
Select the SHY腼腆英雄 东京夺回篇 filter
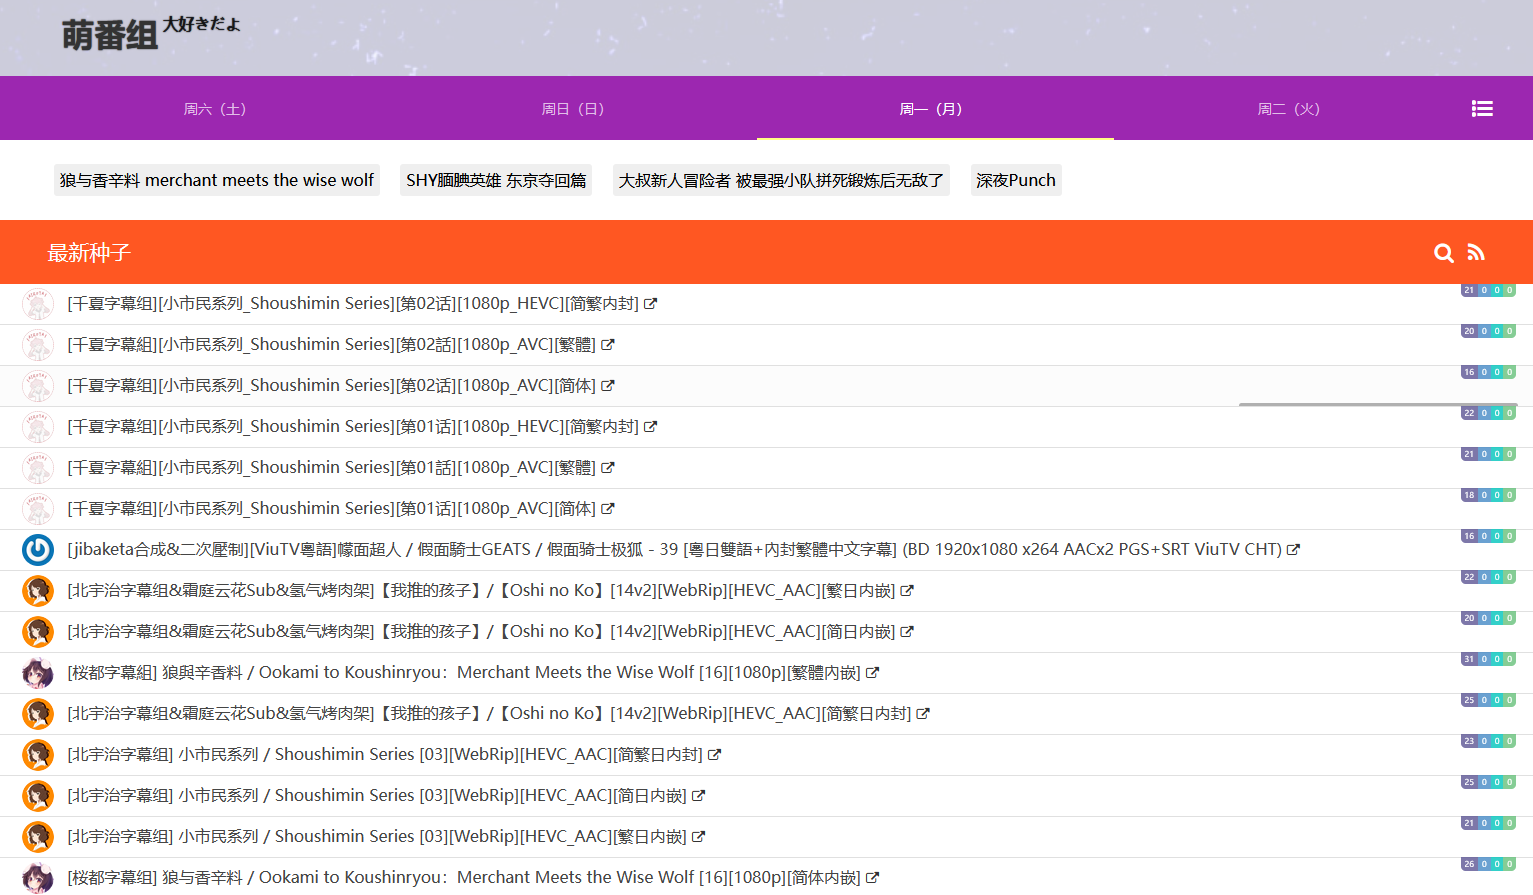click(495, 180)
